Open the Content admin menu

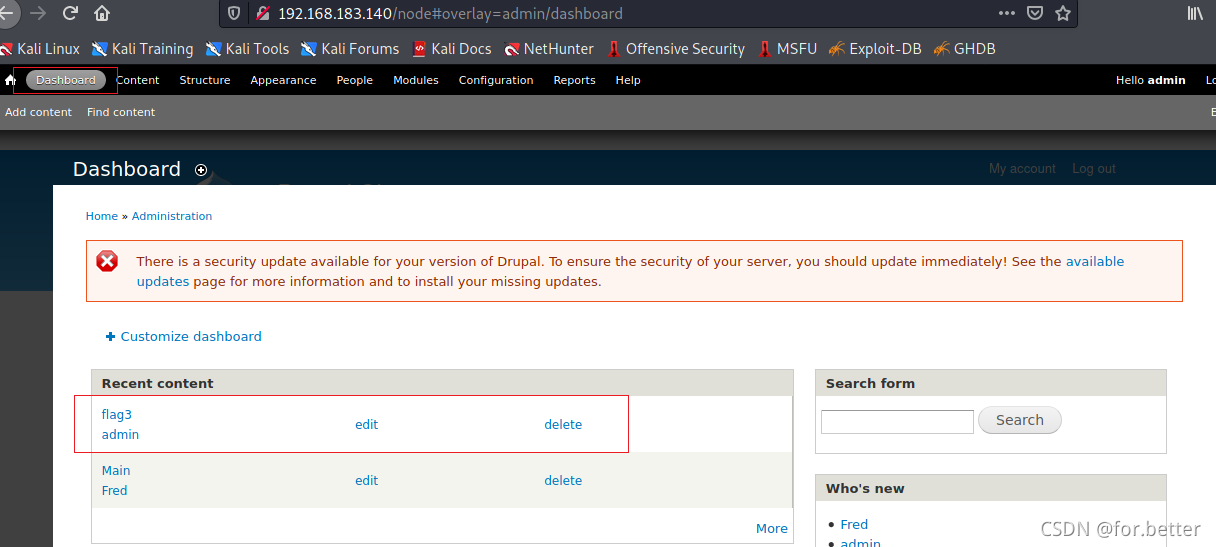[137, 80]
